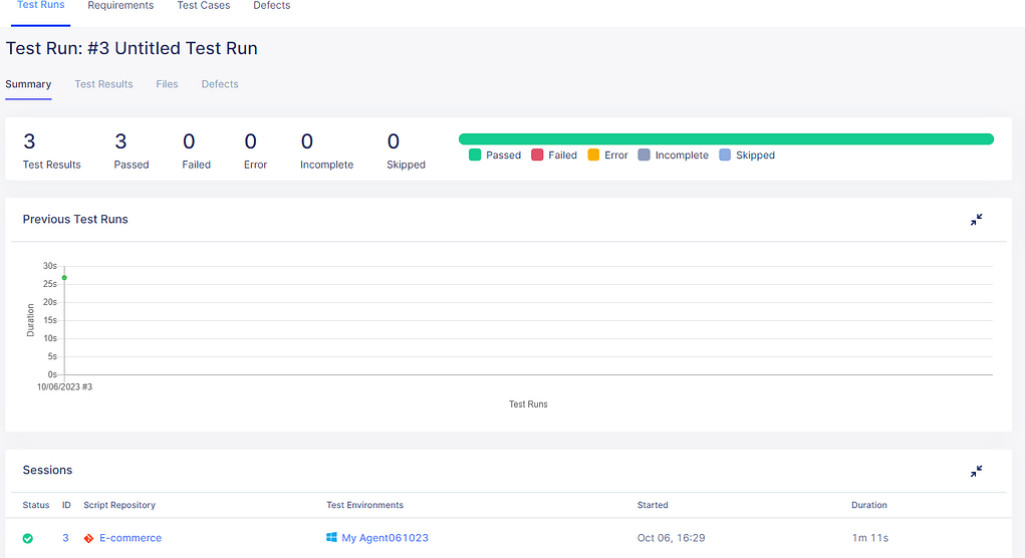Screen dimensions: 1025x558
Task: Toggle the Incomplete legend swatch
Action: [644, 155]
